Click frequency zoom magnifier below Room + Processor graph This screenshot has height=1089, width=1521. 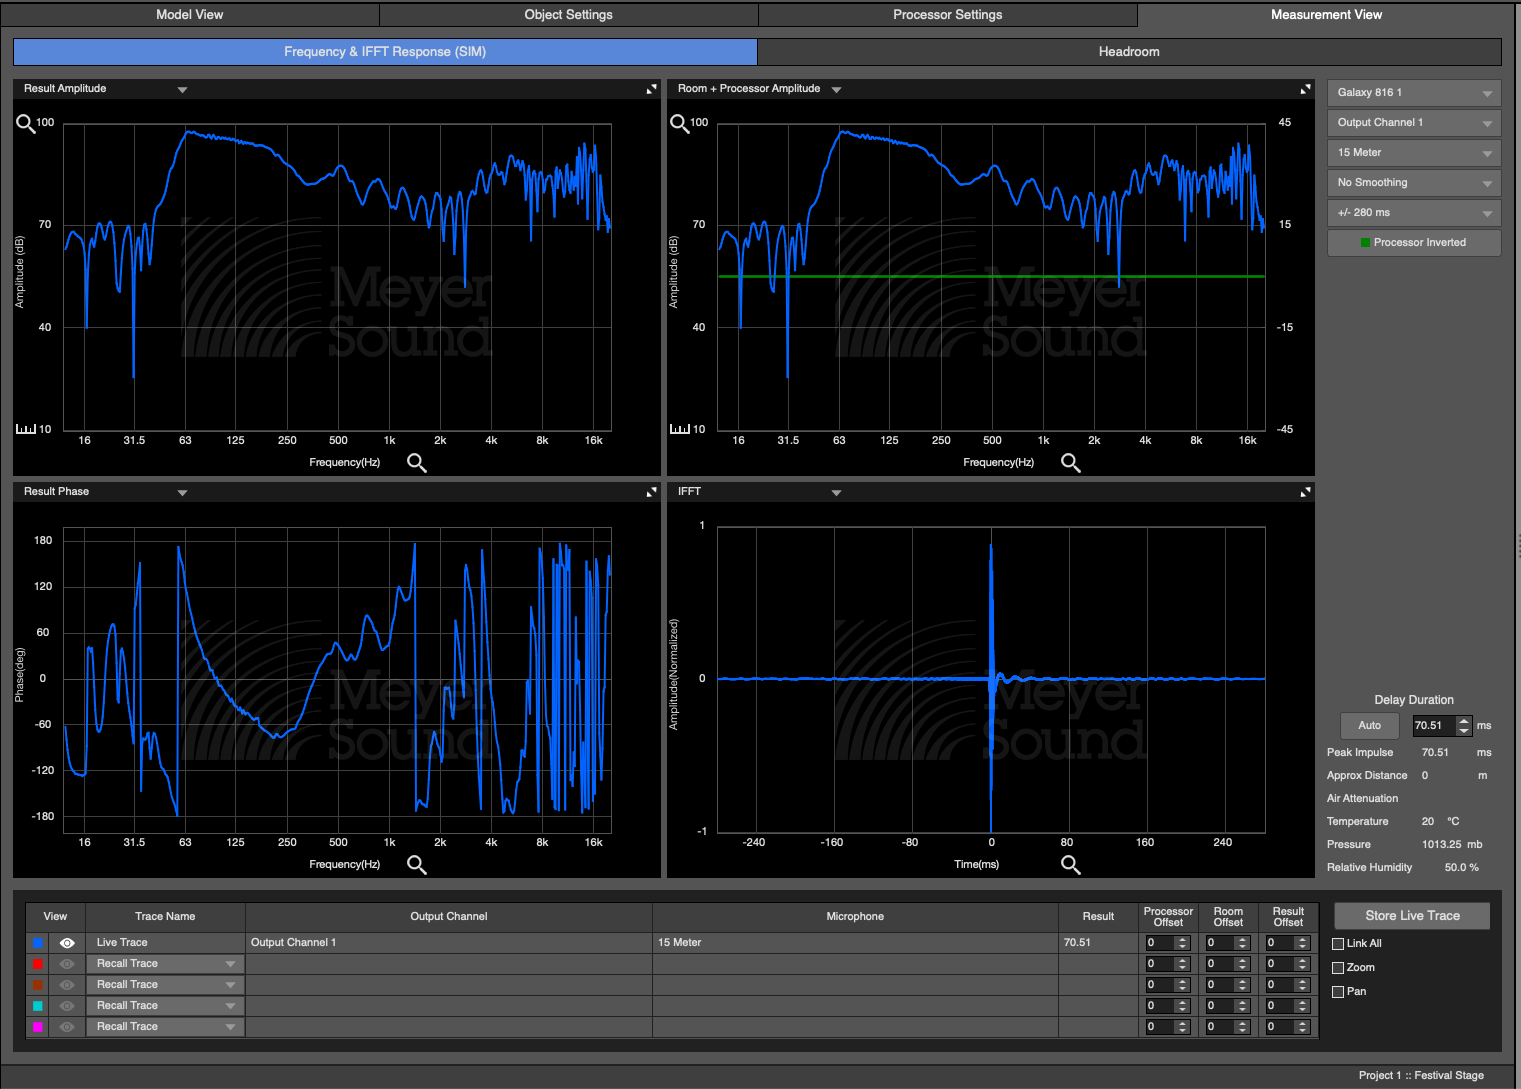(x=1071, y=463)
